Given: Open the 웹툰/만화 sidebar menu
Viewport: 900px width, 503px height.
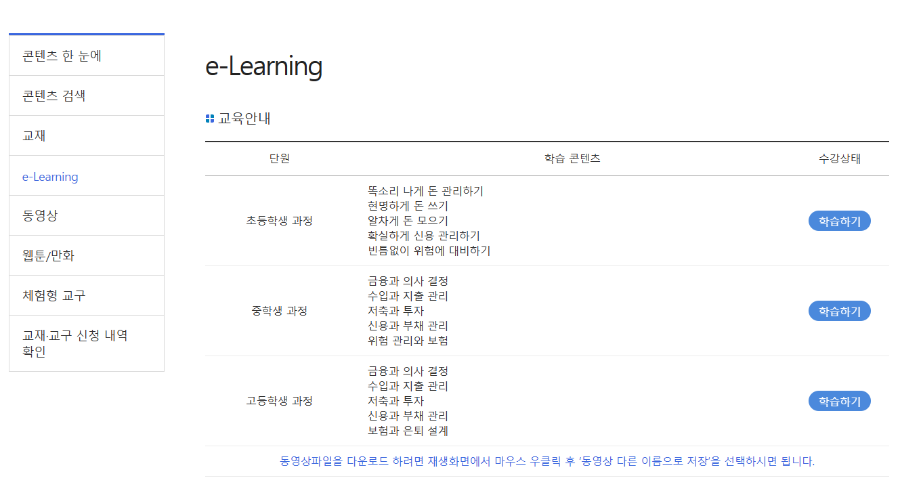Looking at the screenshot, I should point(87,256).
